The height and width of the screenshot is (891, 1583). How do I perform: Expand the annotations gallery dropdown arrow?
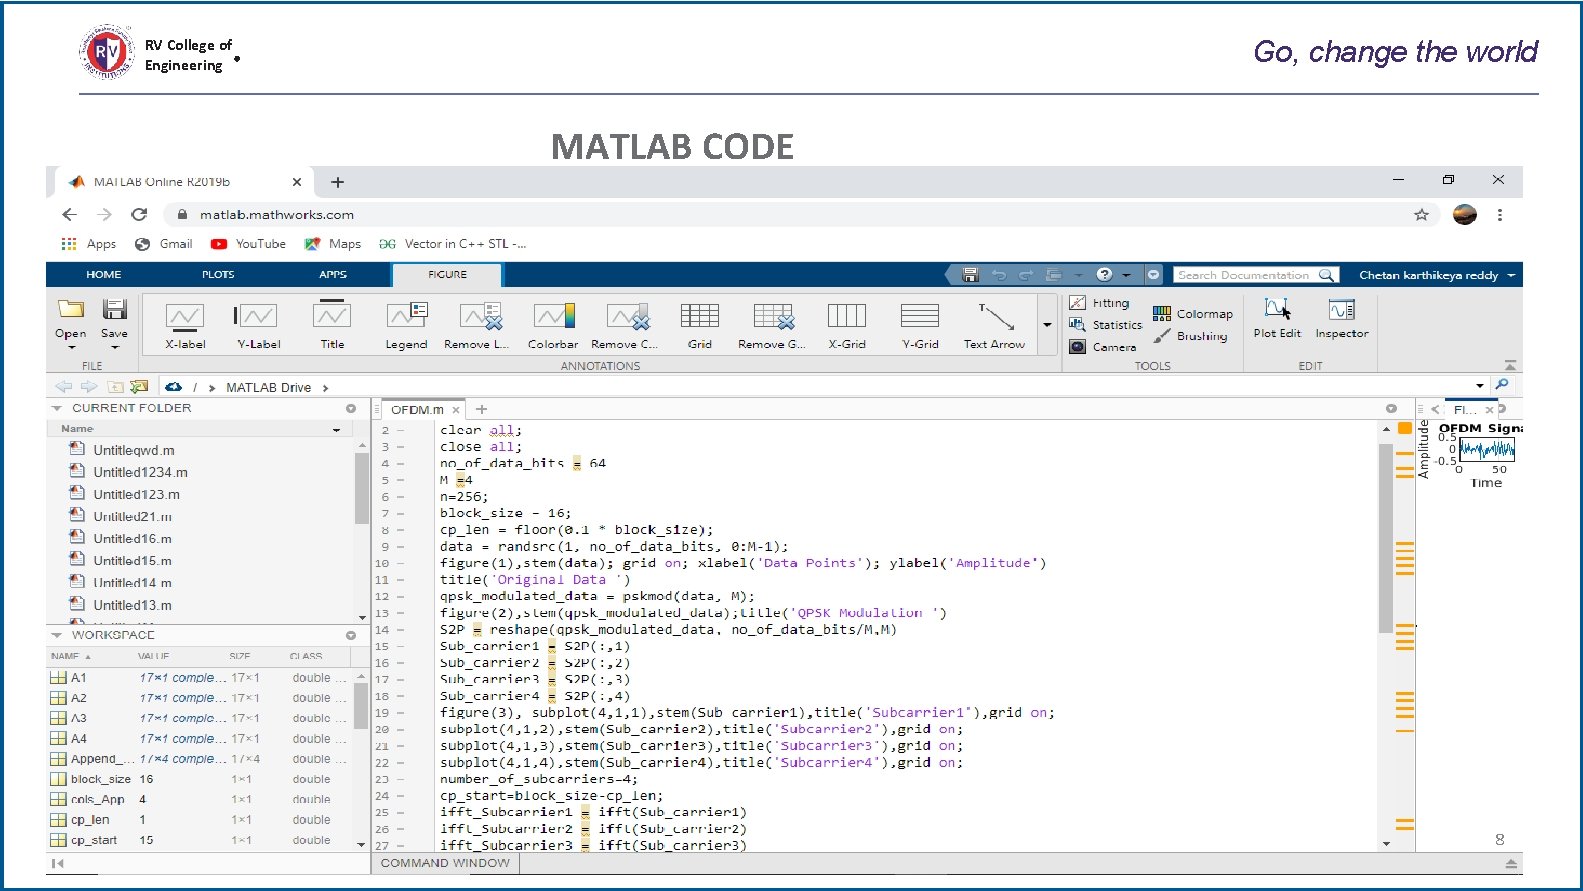[x=1047, y=325]
